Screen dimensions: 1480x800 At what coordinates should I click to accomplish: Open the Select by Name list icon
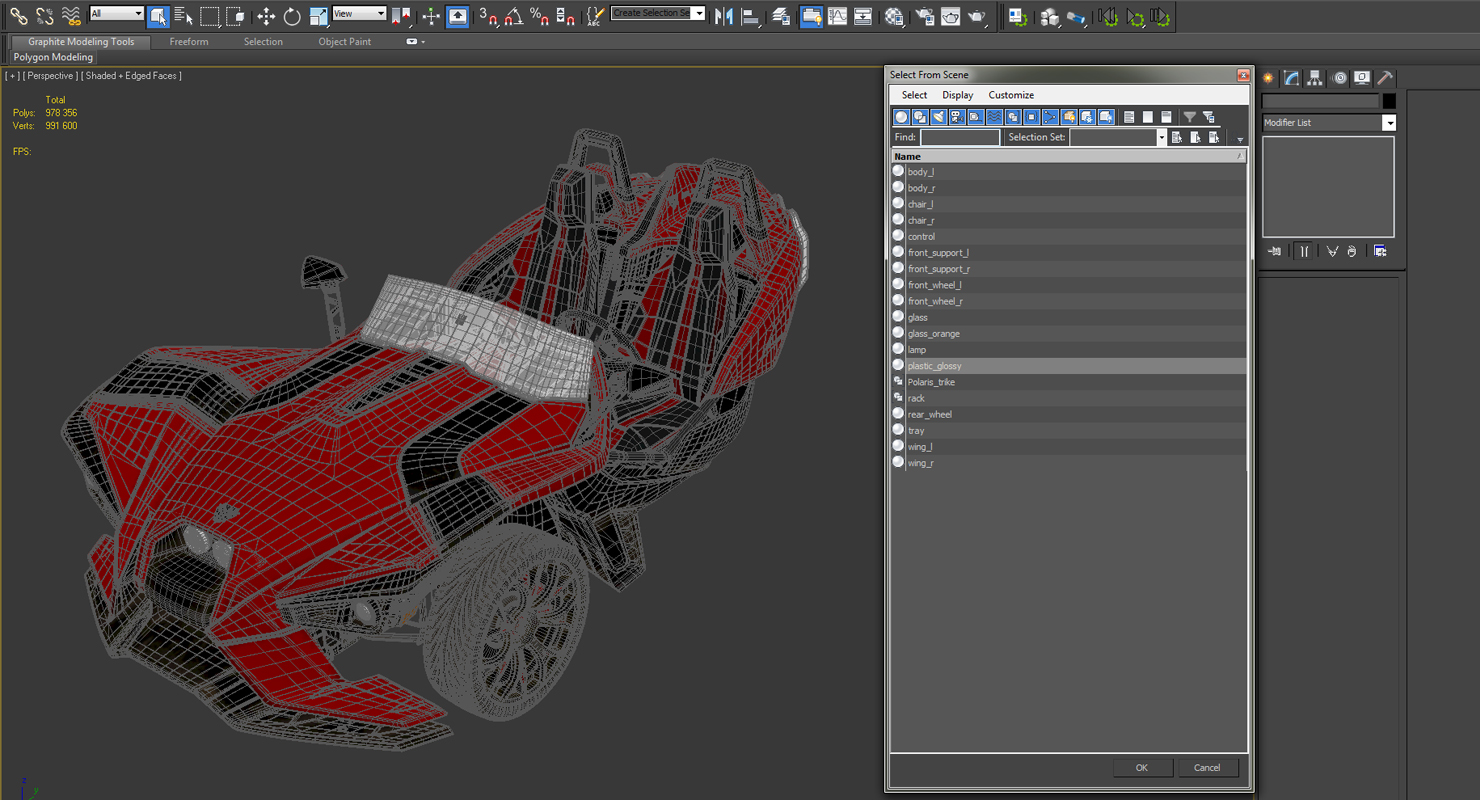coord(184,16)
